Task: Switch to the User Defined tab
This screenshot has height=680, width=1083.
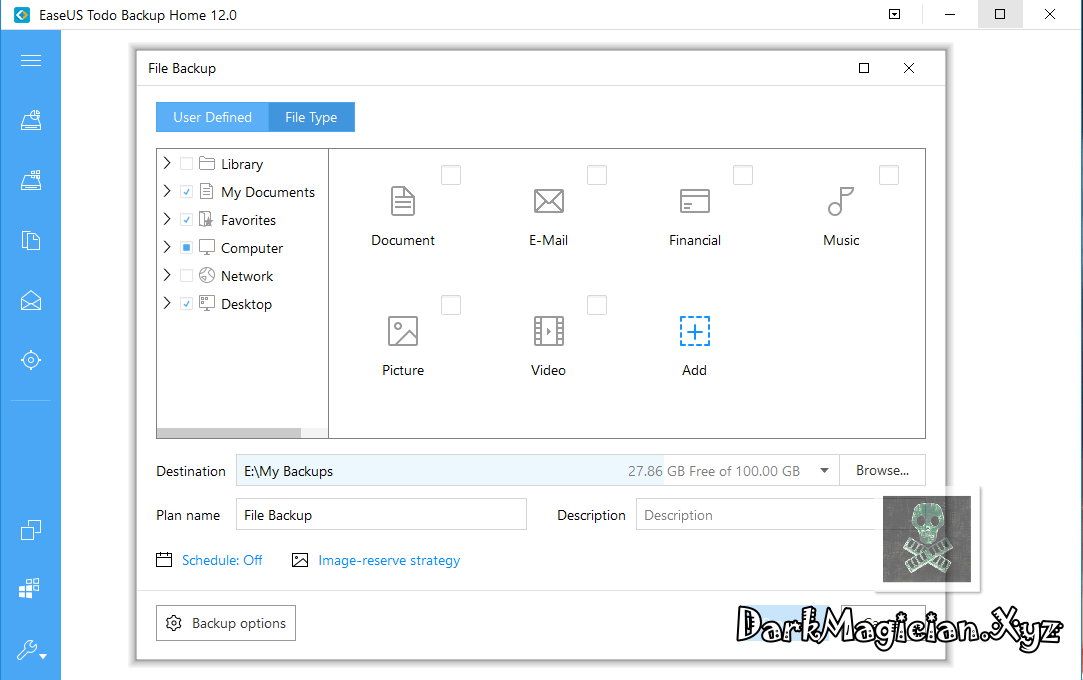Action: (212, 117)
